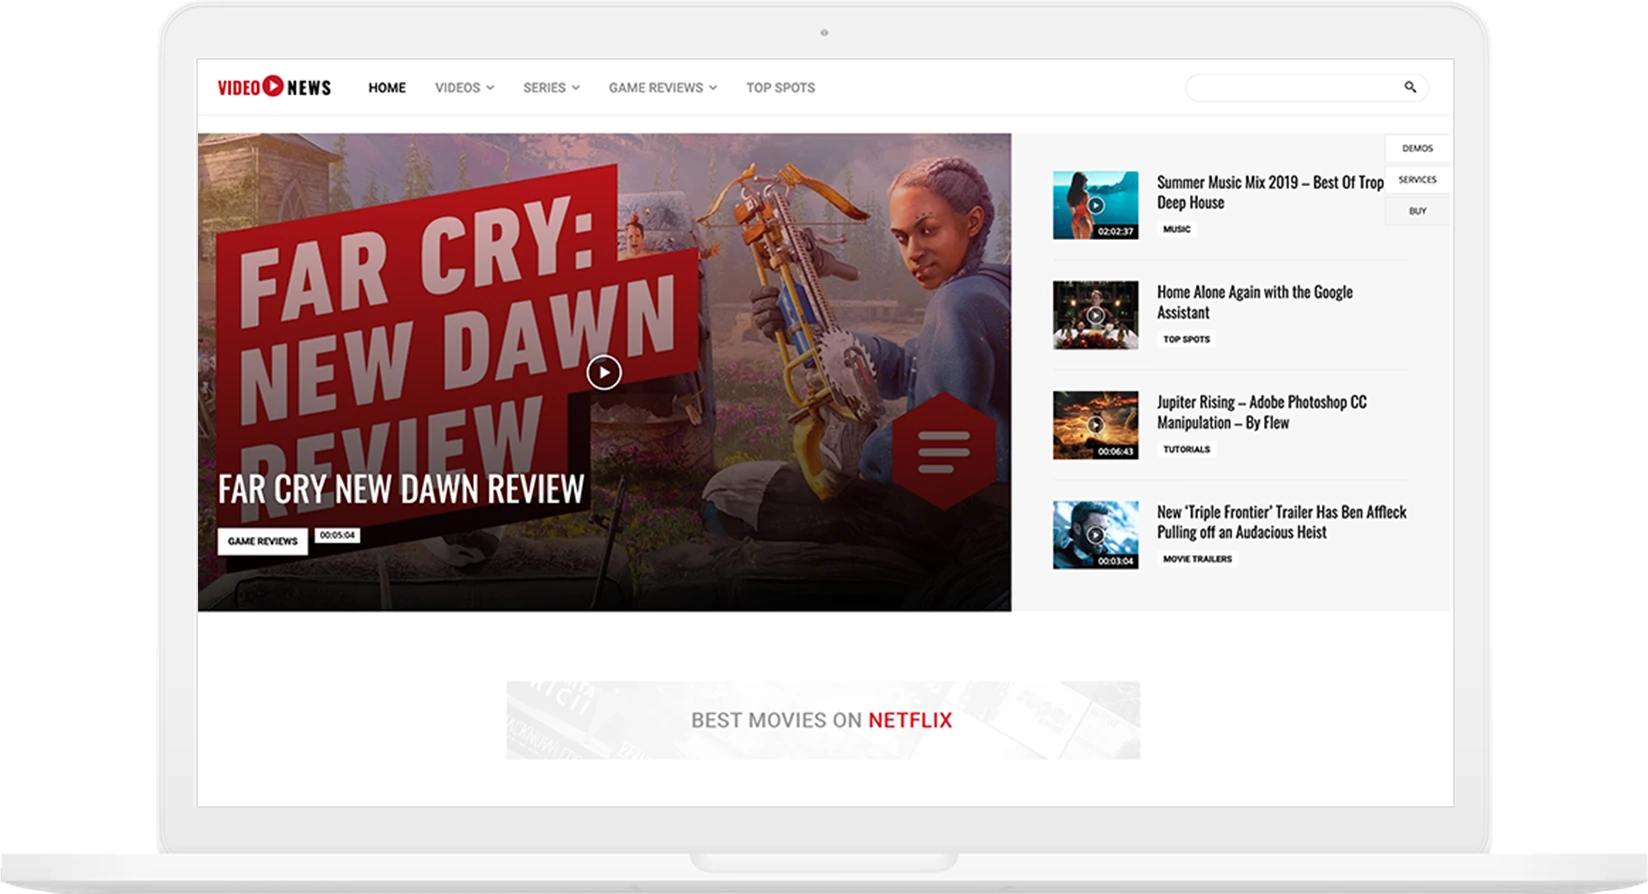Screen dimensions: 1648x894
Task: Click the Buy side button
Action: [1417, 211]
